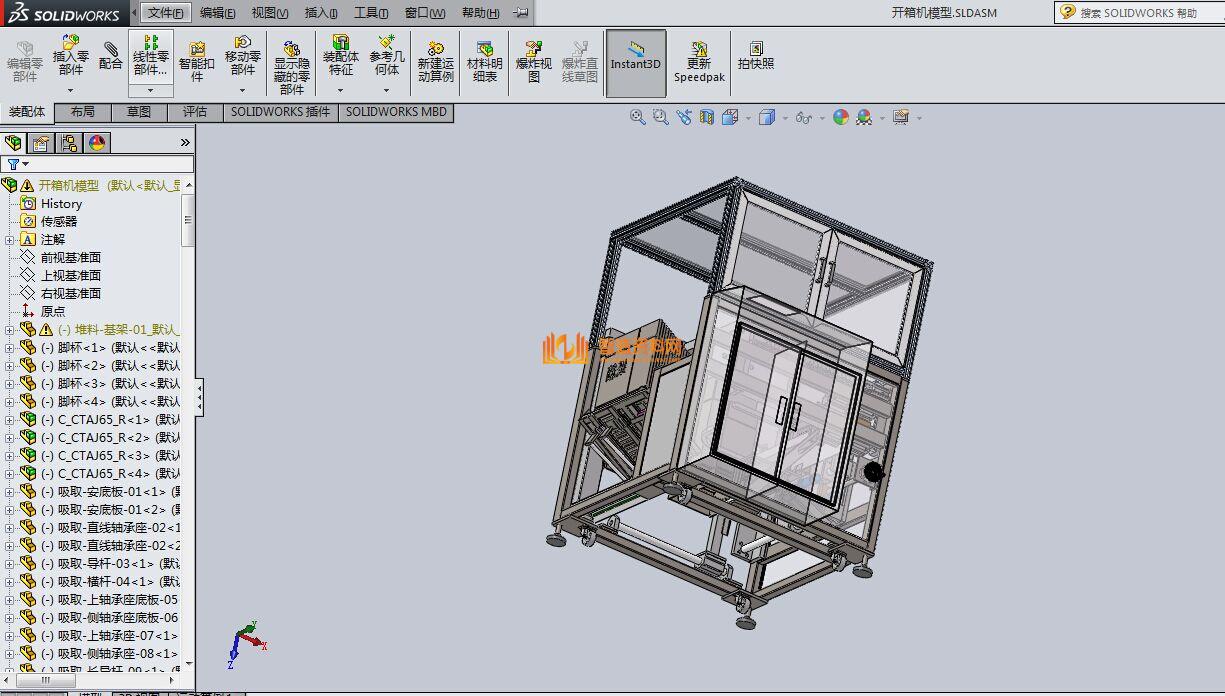Toggle the Instant3D button
Screen dimensions: 1225x696
[x=636, y=62]
